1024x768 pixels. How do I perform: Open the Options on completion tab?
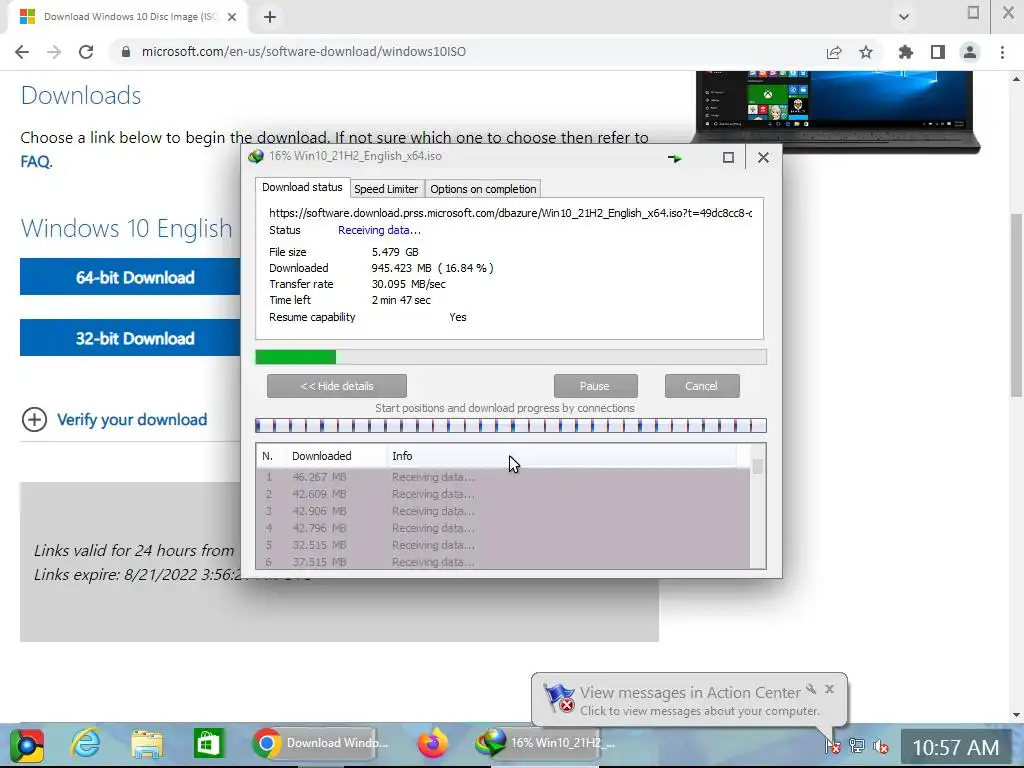tap(483, 189)
